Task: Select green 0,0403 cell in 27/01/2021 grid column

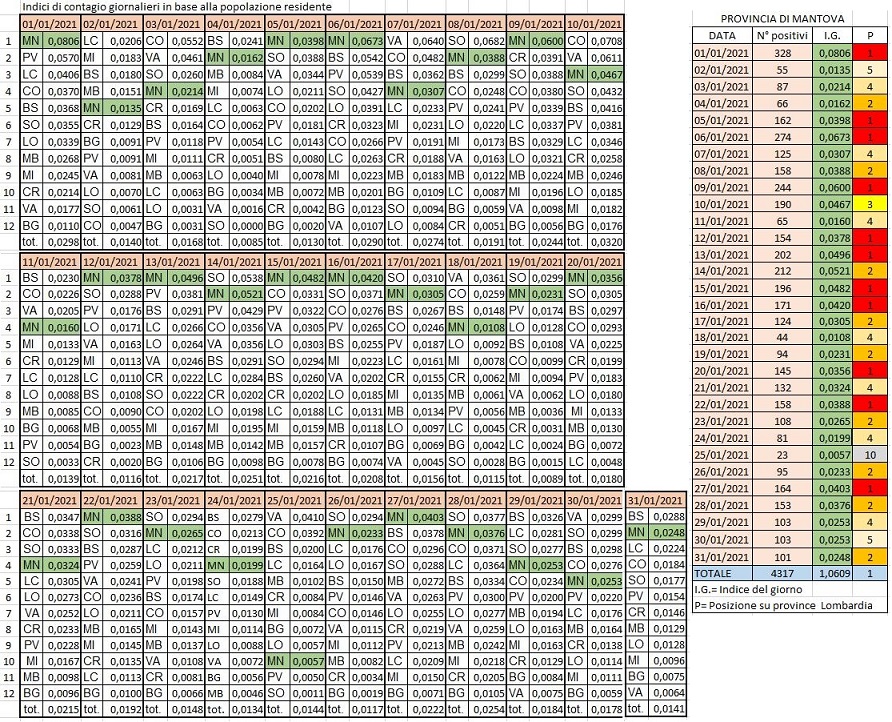Action: pyautogui.click(x=428, y=517)
